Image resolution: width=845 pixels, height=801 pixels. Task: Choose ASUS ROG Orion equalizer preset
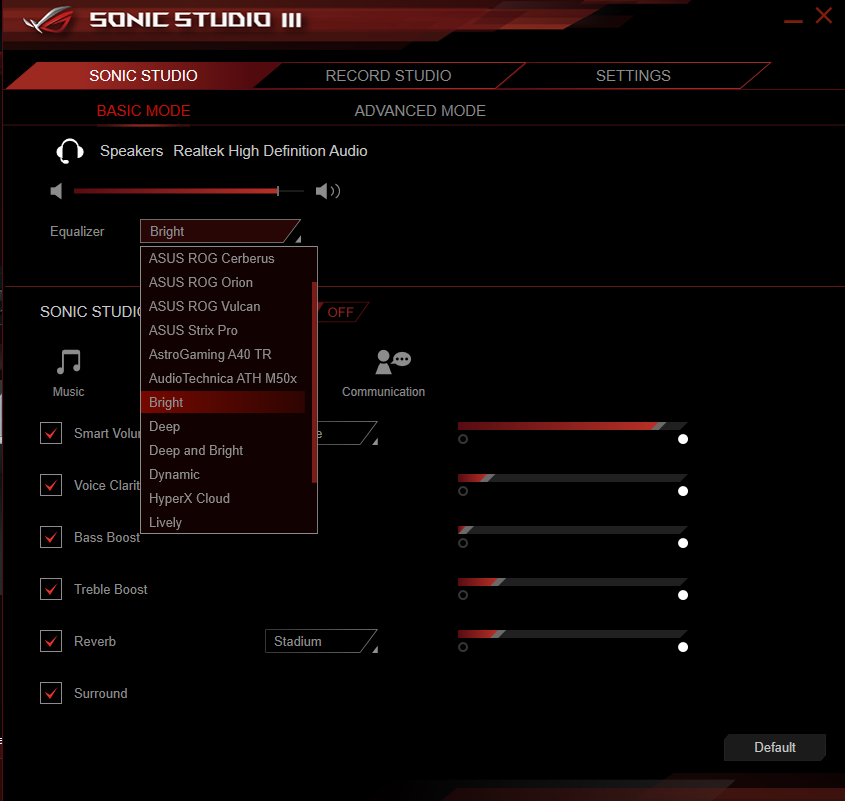[x=223, y=282]
